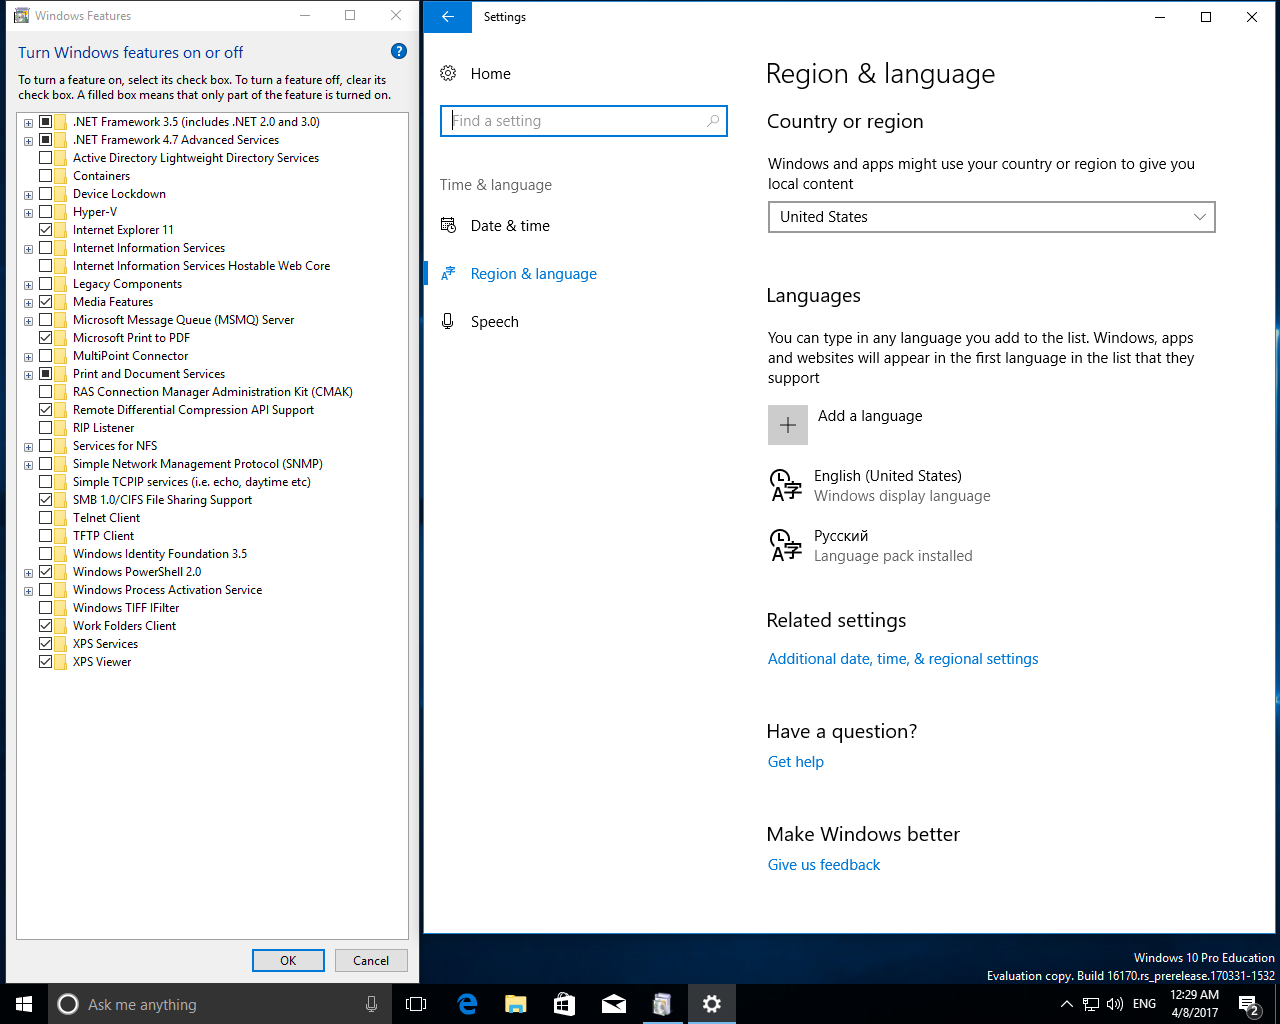This screenshot has width=1280, height=1024.
Task: Click the Find a setting search field
Action: tap(583, 121)
